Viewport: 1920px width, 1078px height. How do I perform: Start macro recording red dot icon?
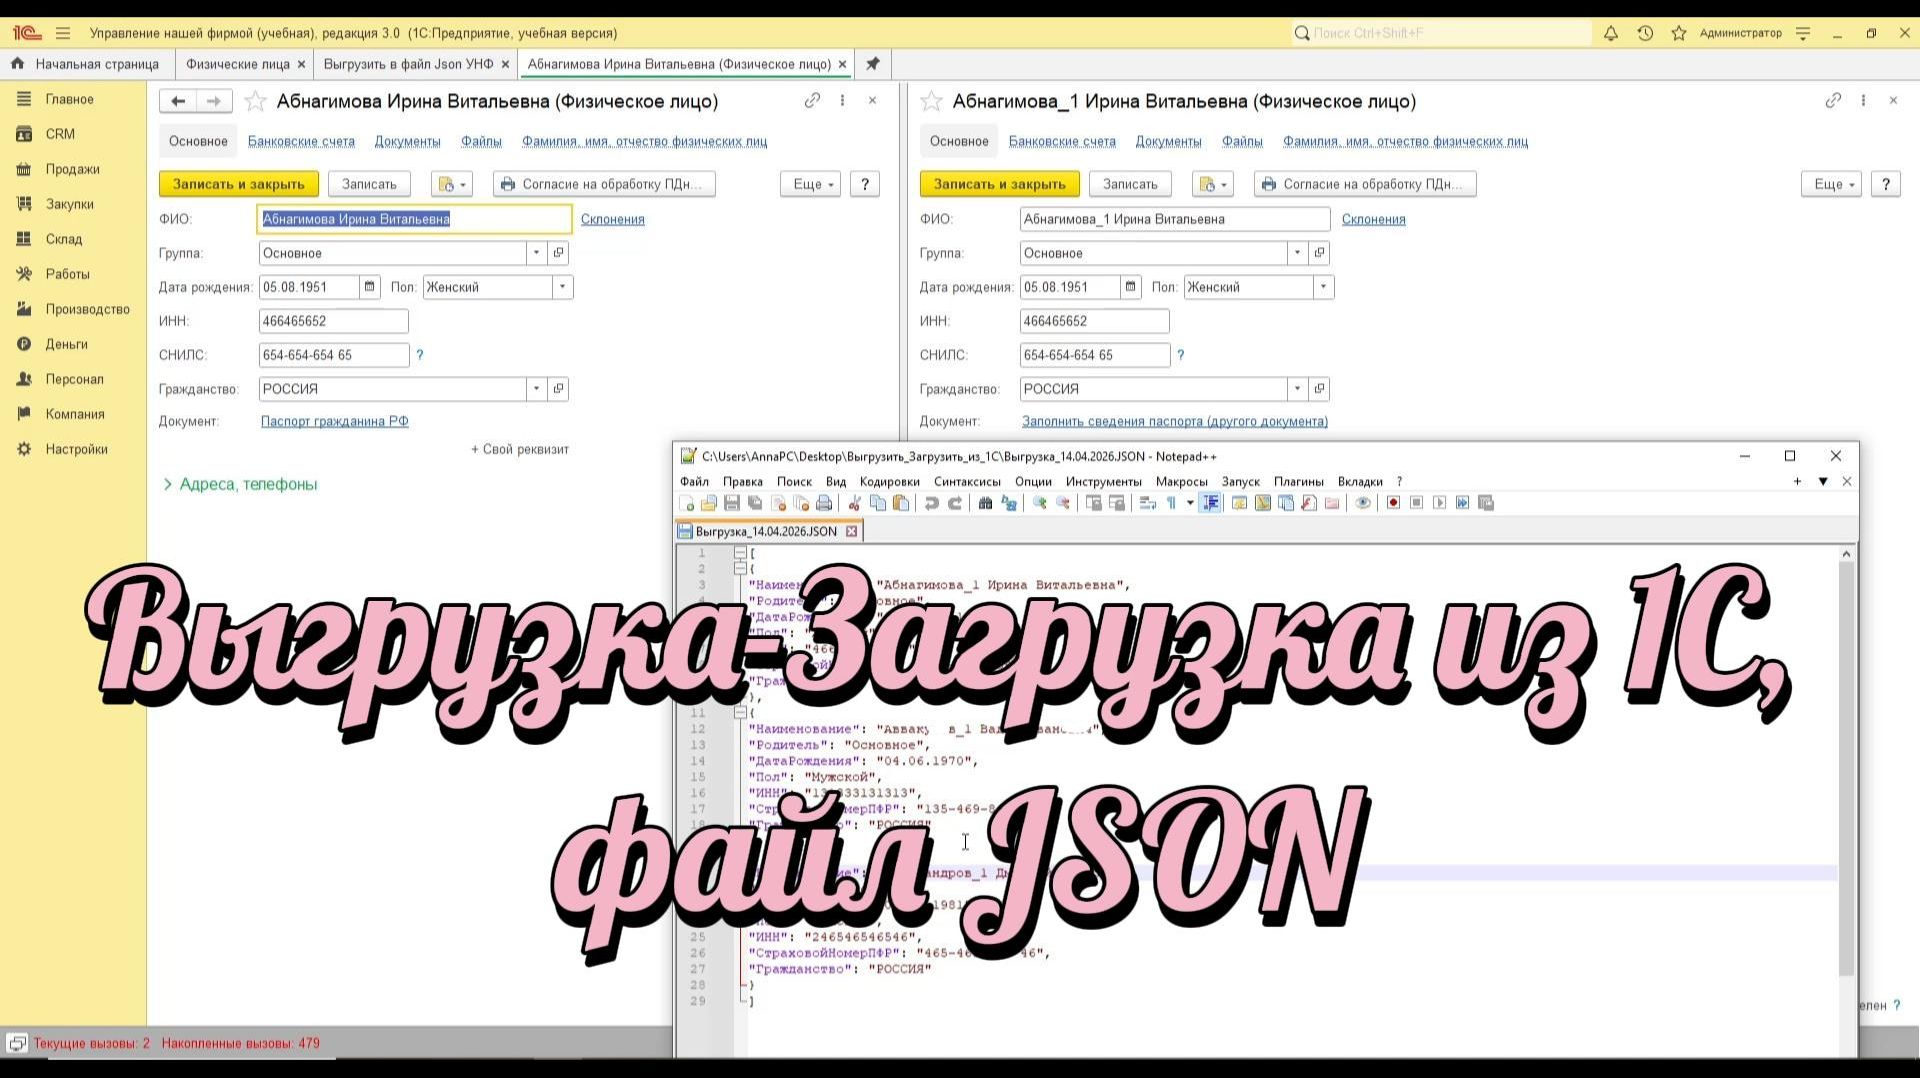tap(1393, 503)
